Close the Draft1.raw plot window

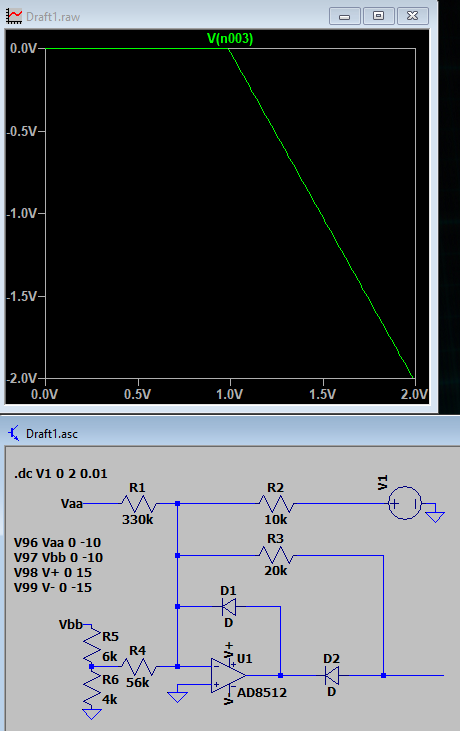(412, 16)
